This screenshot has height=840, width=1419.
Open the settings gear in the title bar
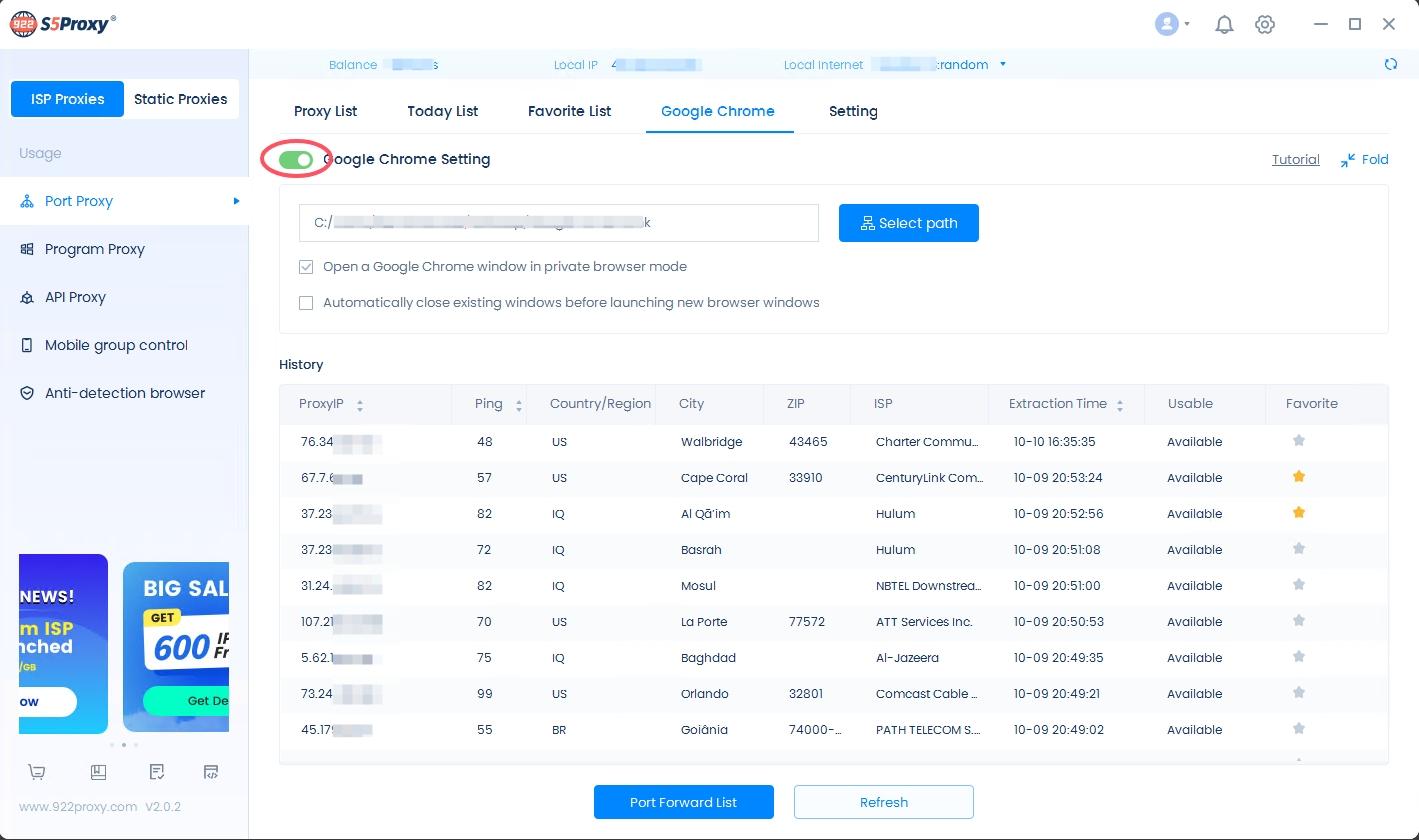click(x=1265, y=23)
